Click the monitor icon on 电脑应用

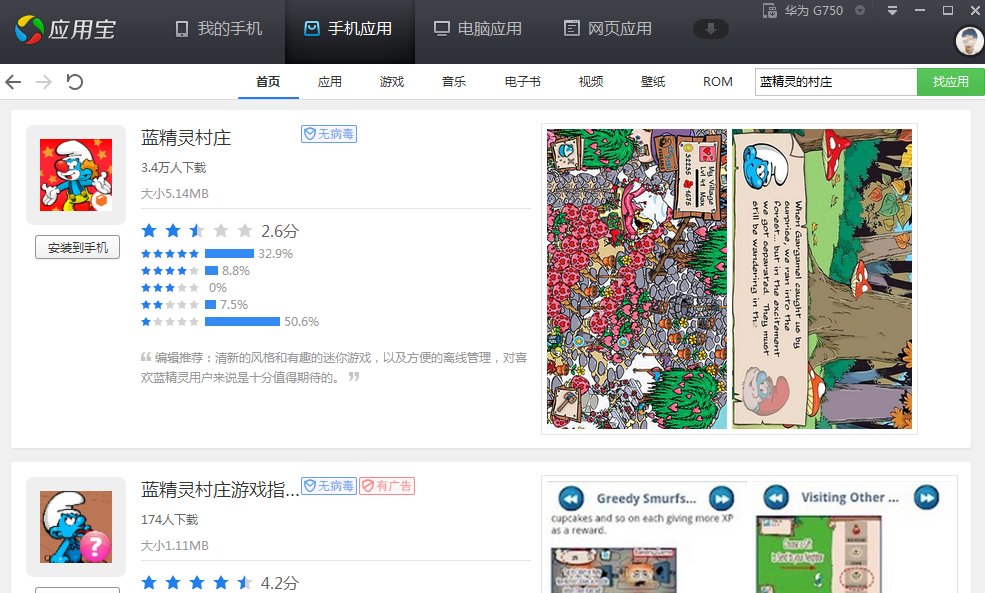tap(441, 28)
